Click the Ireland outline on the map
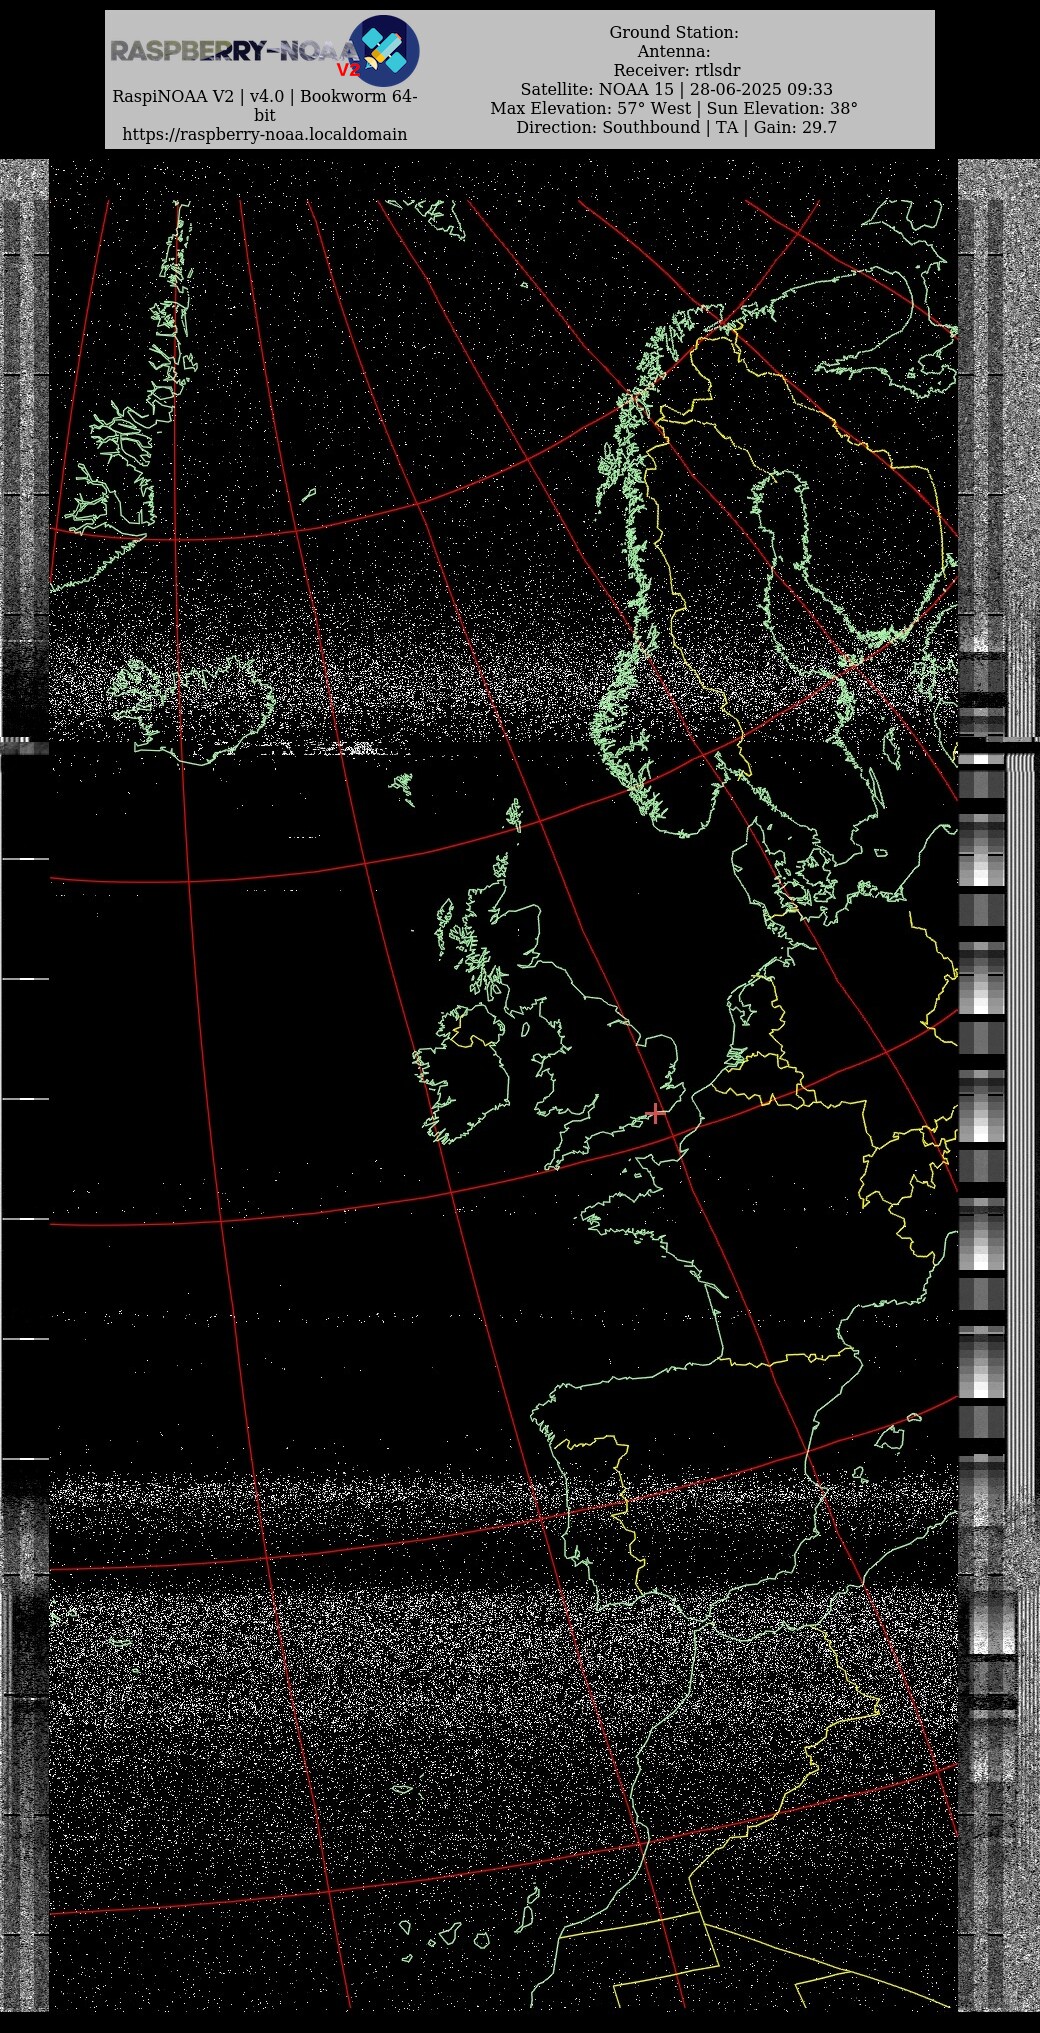 point(462,1073)
